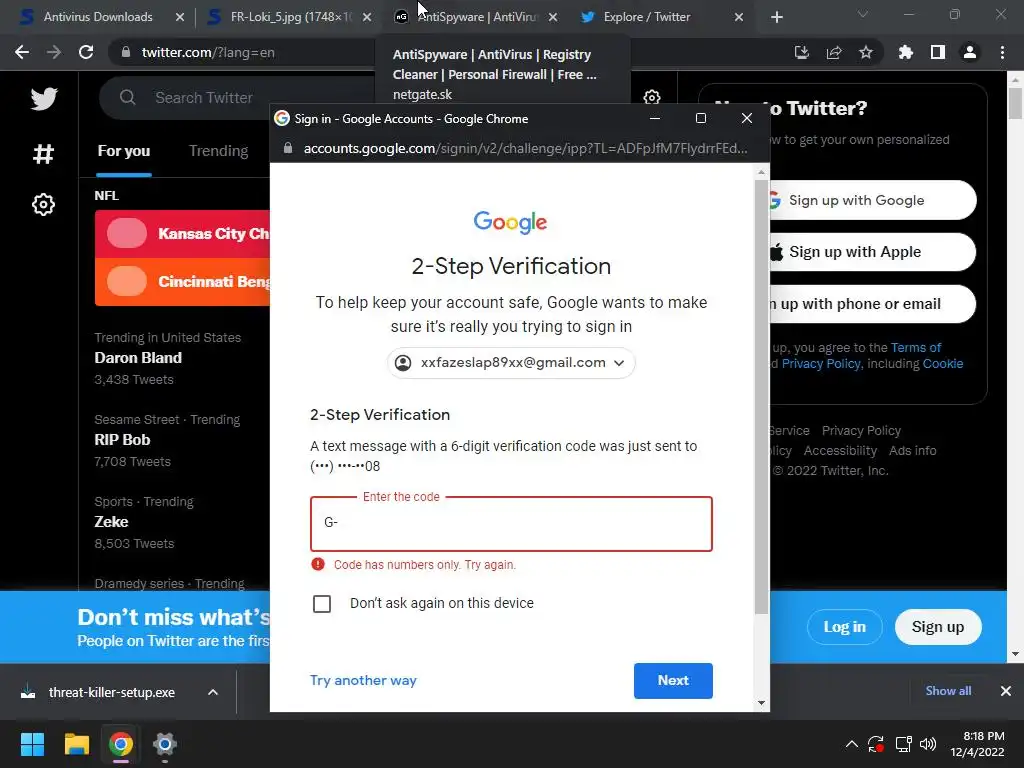Bookmark this tab with the star icon

coord(865,52)
